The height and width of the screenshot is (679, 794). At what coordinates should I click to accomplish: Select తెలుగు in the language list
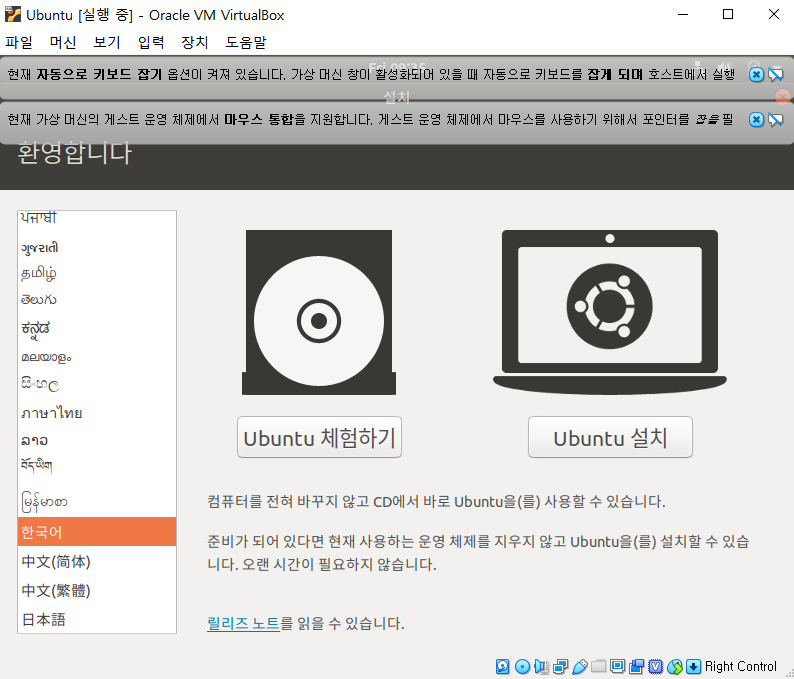97,300
